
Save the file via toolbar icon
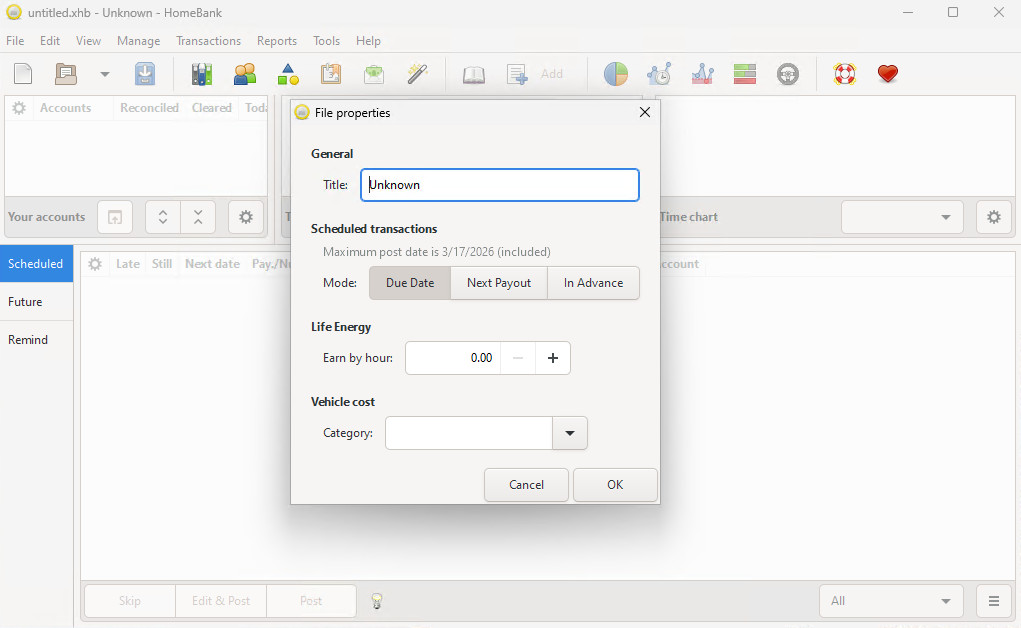coord(145,74)
